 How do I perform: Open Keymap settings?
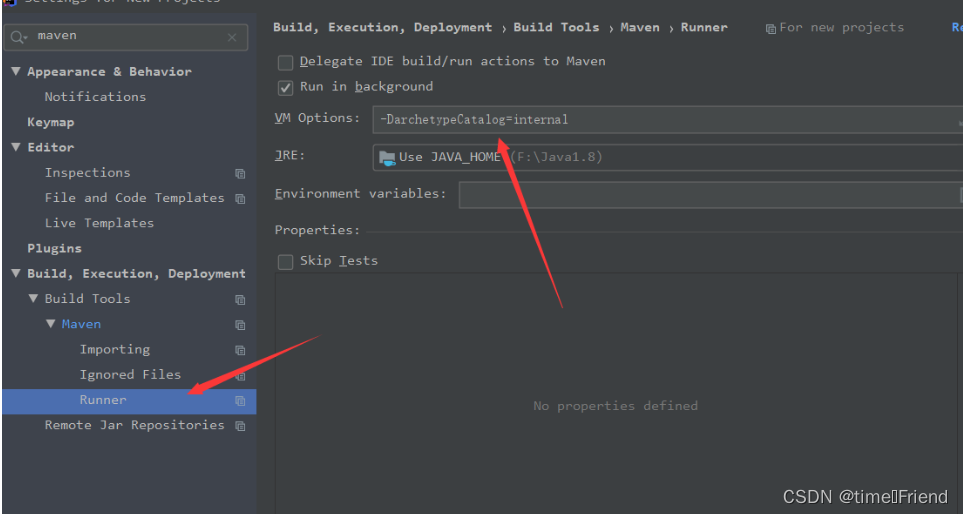[50, 122]
